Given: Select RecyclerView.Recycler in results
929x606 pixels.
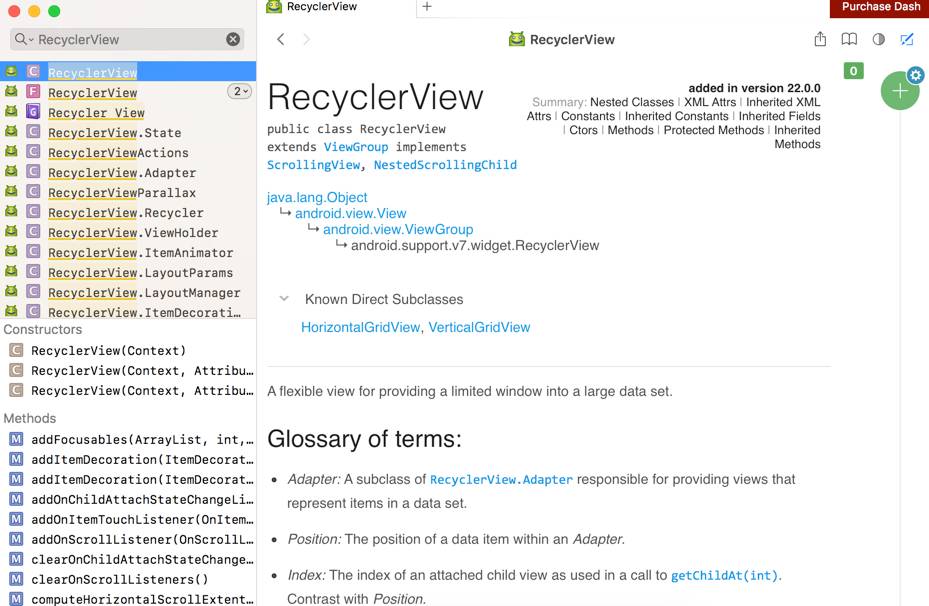Looking at the screenshot, I should click(x=128, y=212).
